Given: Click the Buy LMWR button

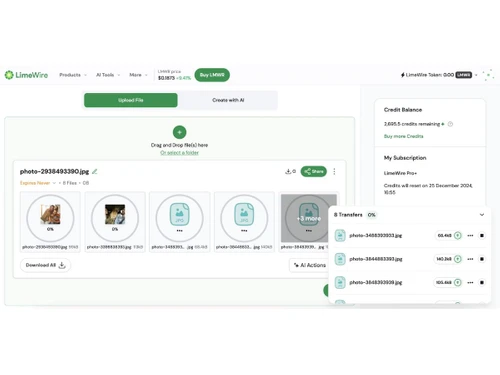Looking at the screenshot, I should pos(212,75).
